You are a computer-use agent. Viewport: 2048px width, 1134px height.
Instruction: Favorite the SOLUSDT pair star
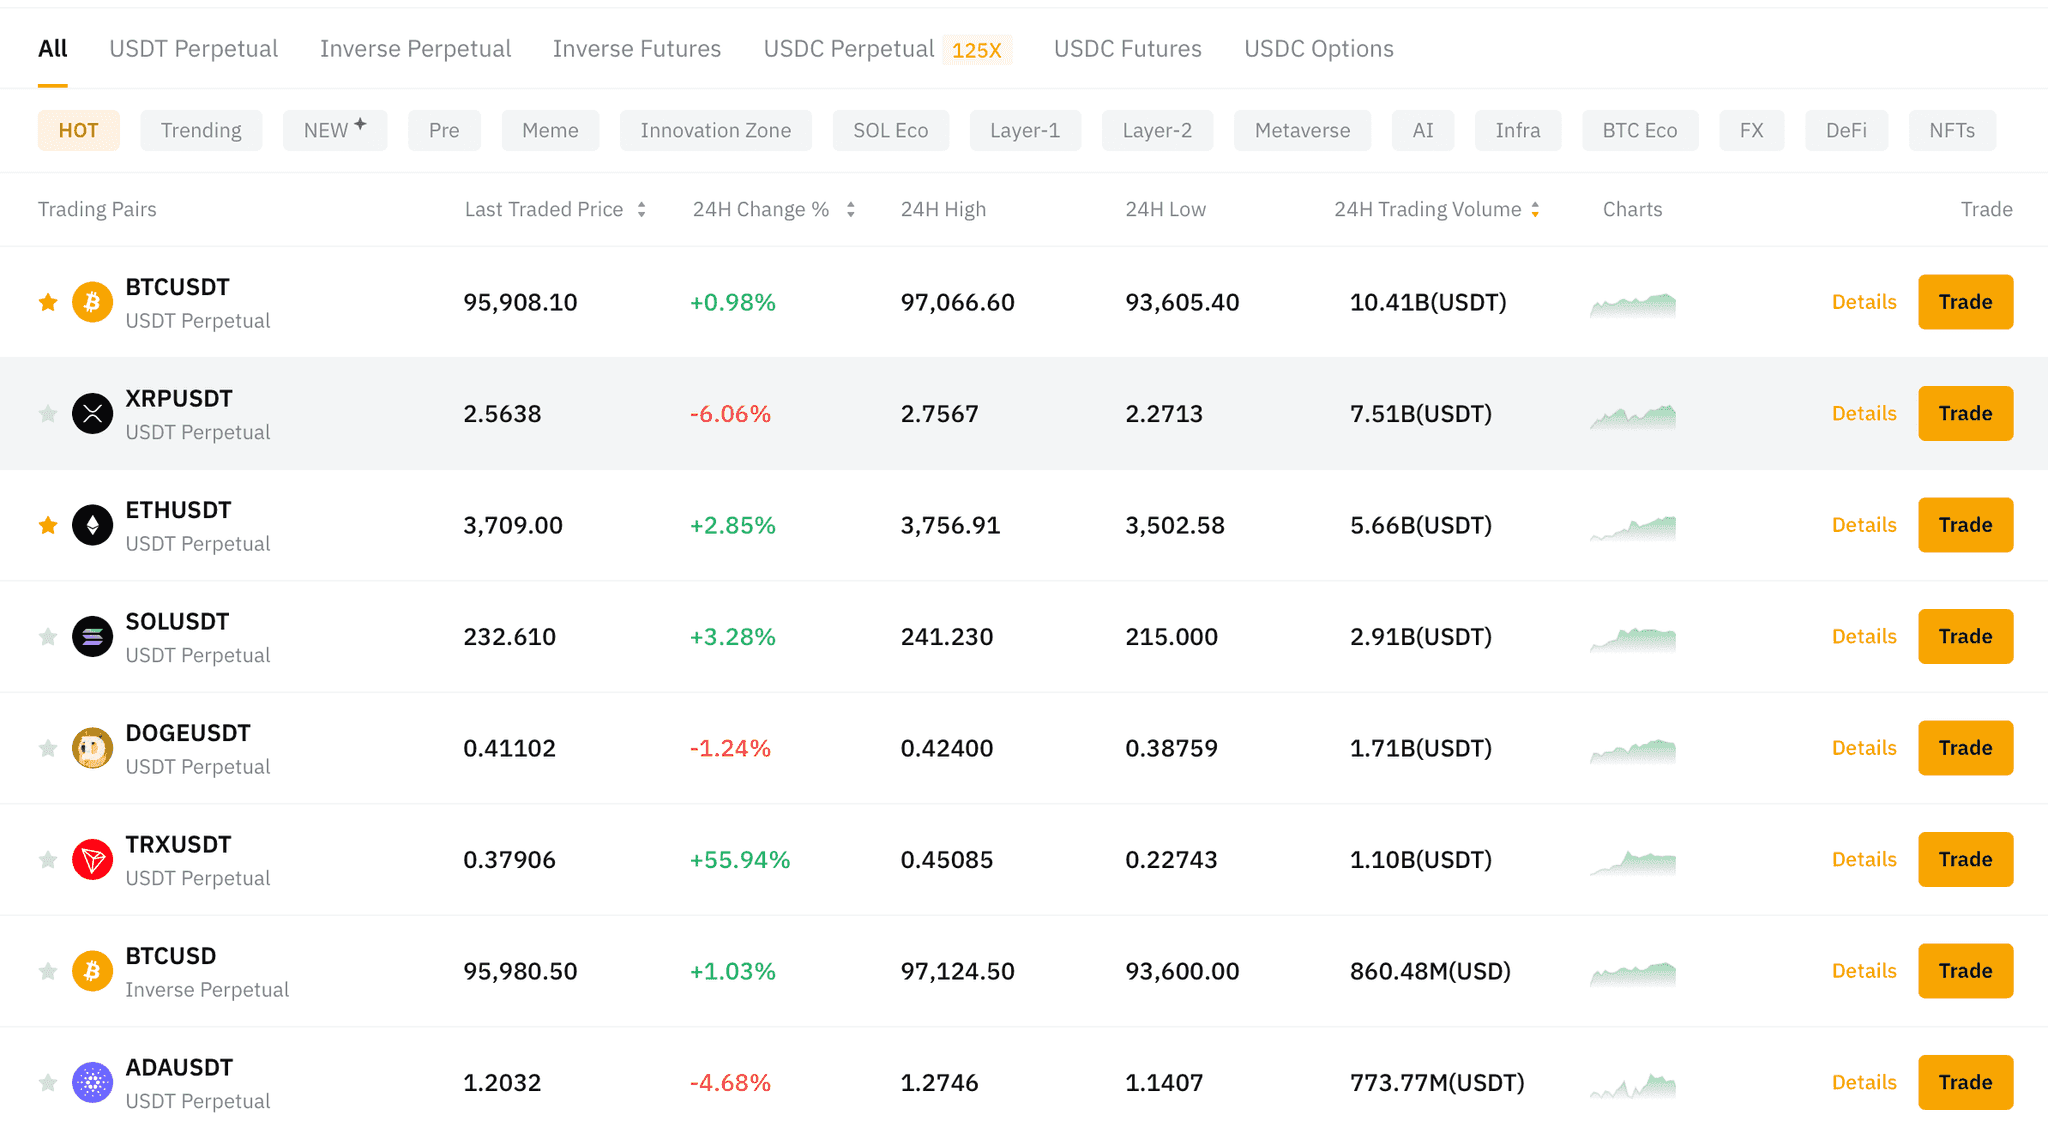(47, 636)
